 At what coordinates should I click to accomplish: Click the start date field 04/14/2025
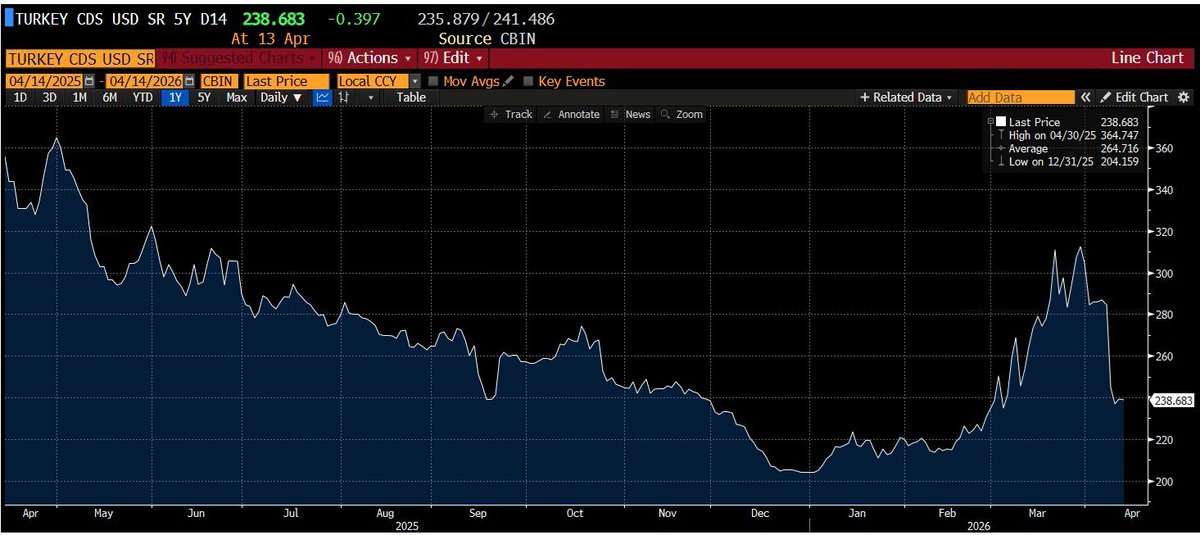45,81
